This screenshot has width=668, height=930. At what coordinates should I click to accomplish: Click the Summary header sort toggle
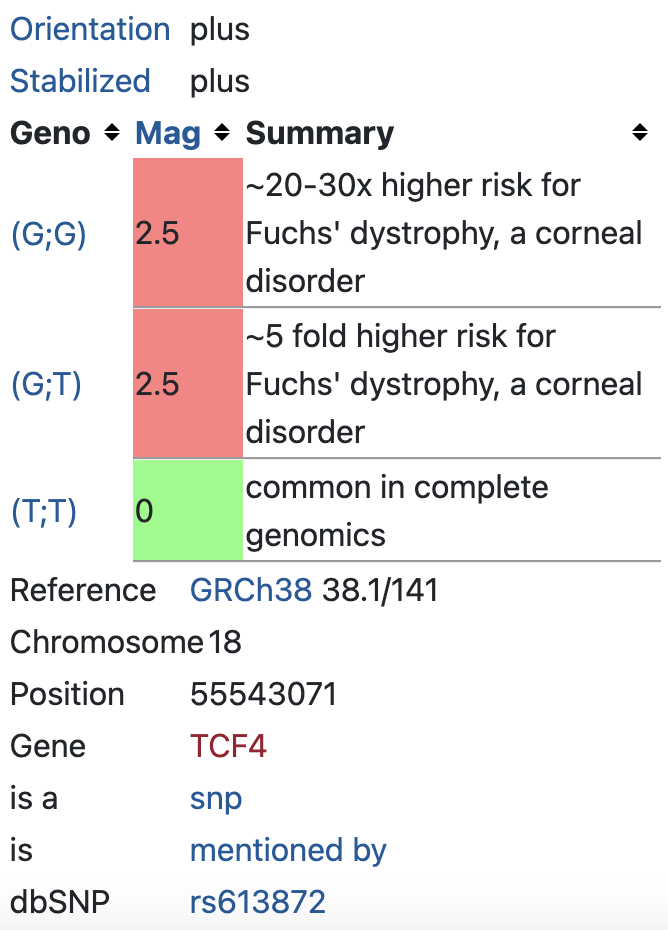[x=641, y=131]
